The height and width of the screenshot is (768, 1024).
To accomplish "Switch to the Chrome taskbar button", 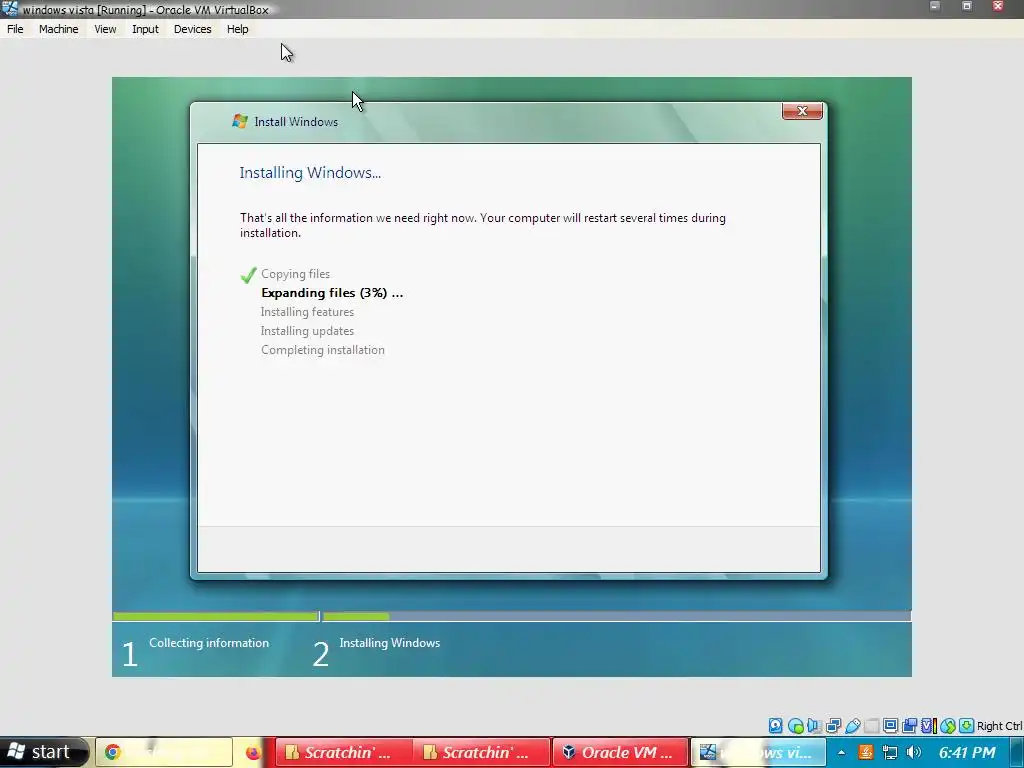I will pos(164,752).
